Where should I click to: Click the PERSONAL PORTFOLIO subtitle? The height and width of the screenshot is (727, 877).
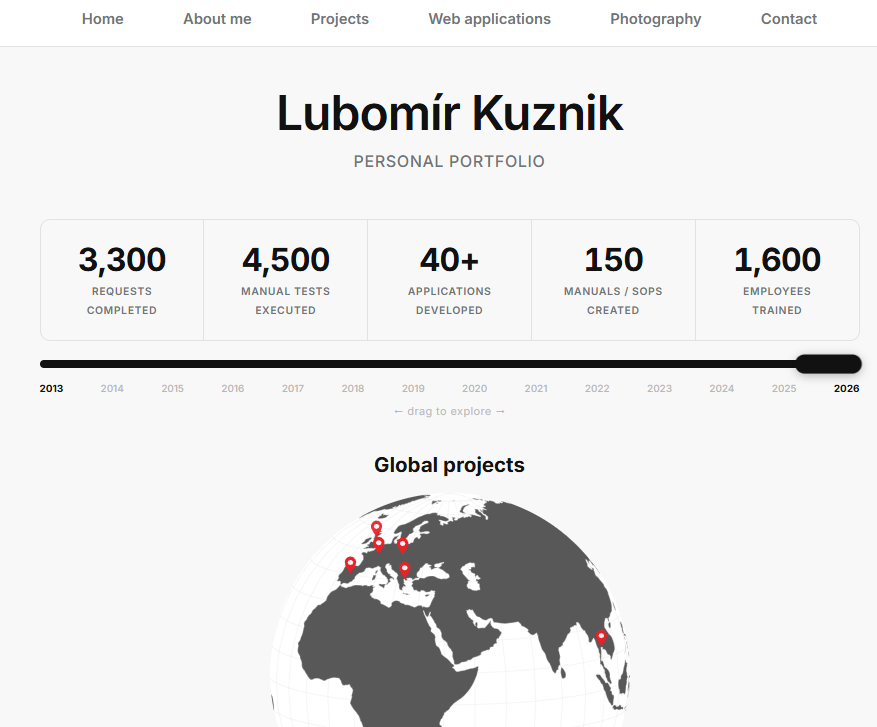(449, 162)
